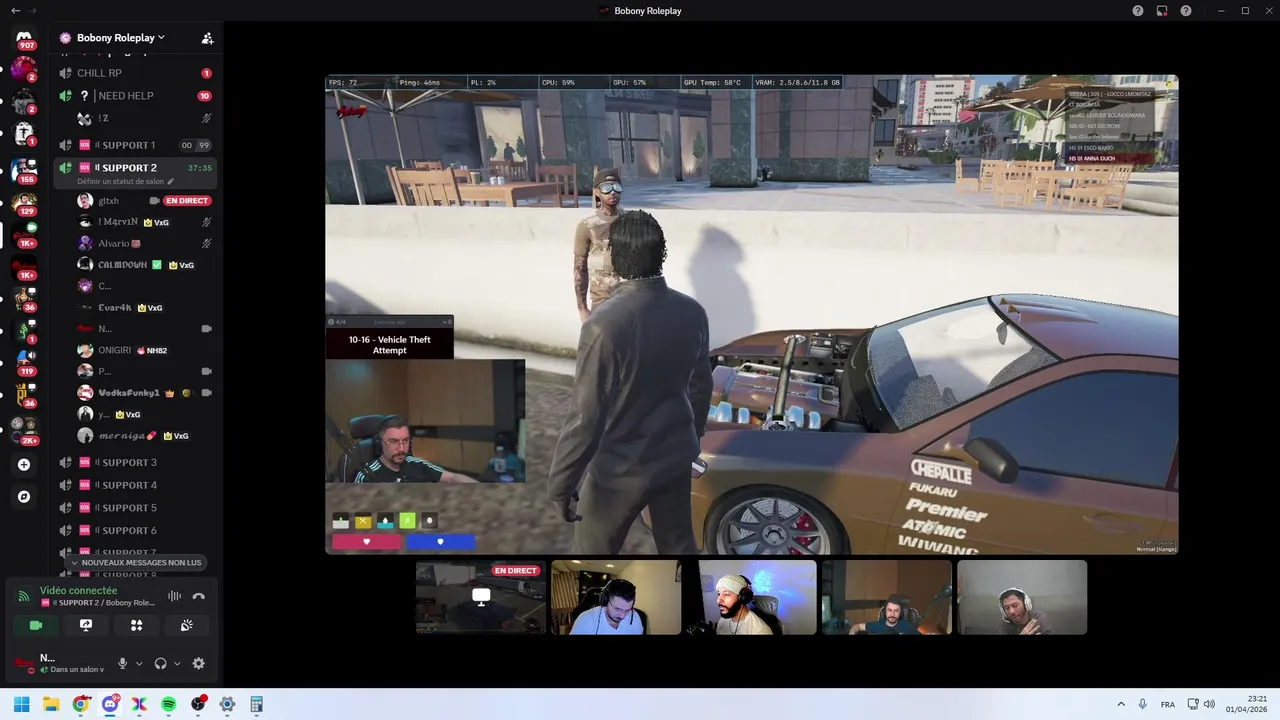Screen dimensions: 1280x720
Task: Open Discord direct messages home icon
Action: [x=24, y=38]
